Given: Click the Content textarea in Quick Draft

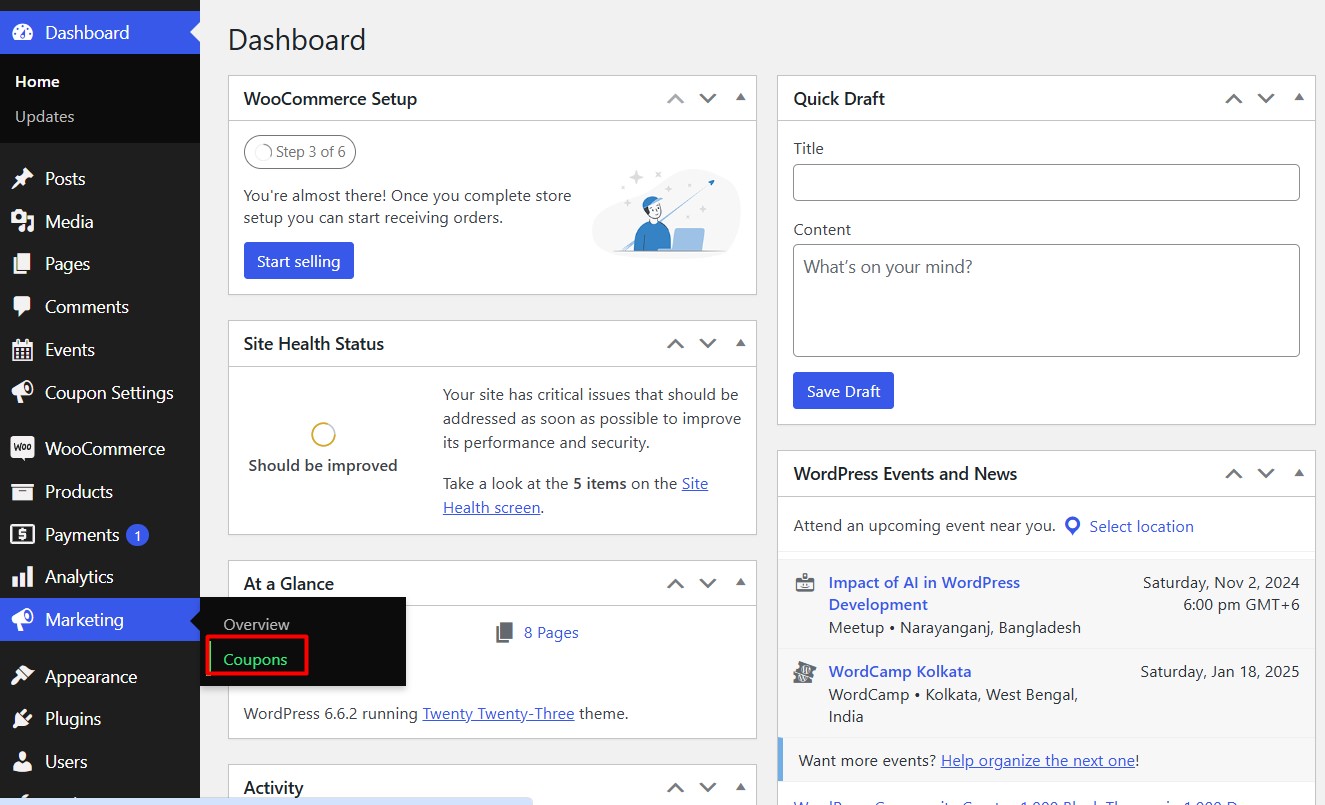Looking at the screenshot, I should point(1046,301).
